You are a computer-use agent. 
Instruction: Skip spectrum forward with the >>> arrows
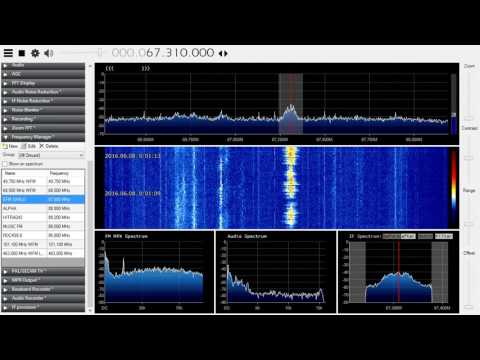click(x=146, y=68)
